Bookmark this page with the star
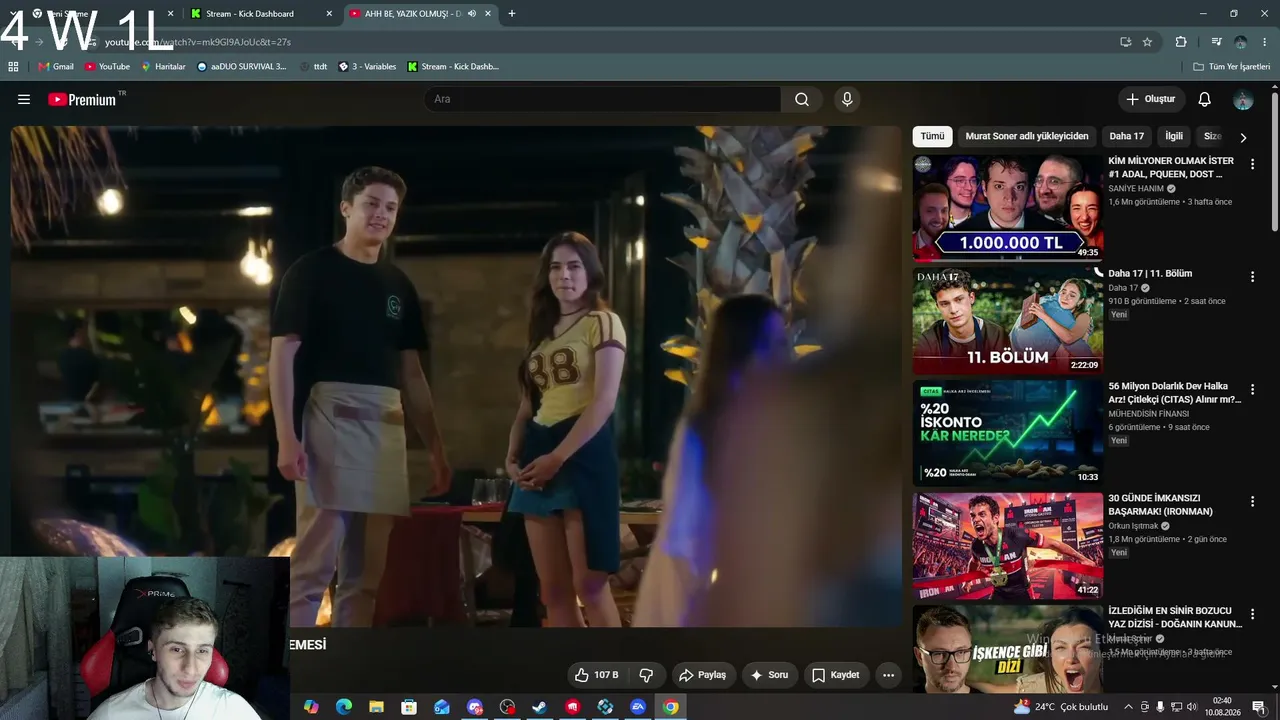The image size is (1280, 720). coord(1147,42)
